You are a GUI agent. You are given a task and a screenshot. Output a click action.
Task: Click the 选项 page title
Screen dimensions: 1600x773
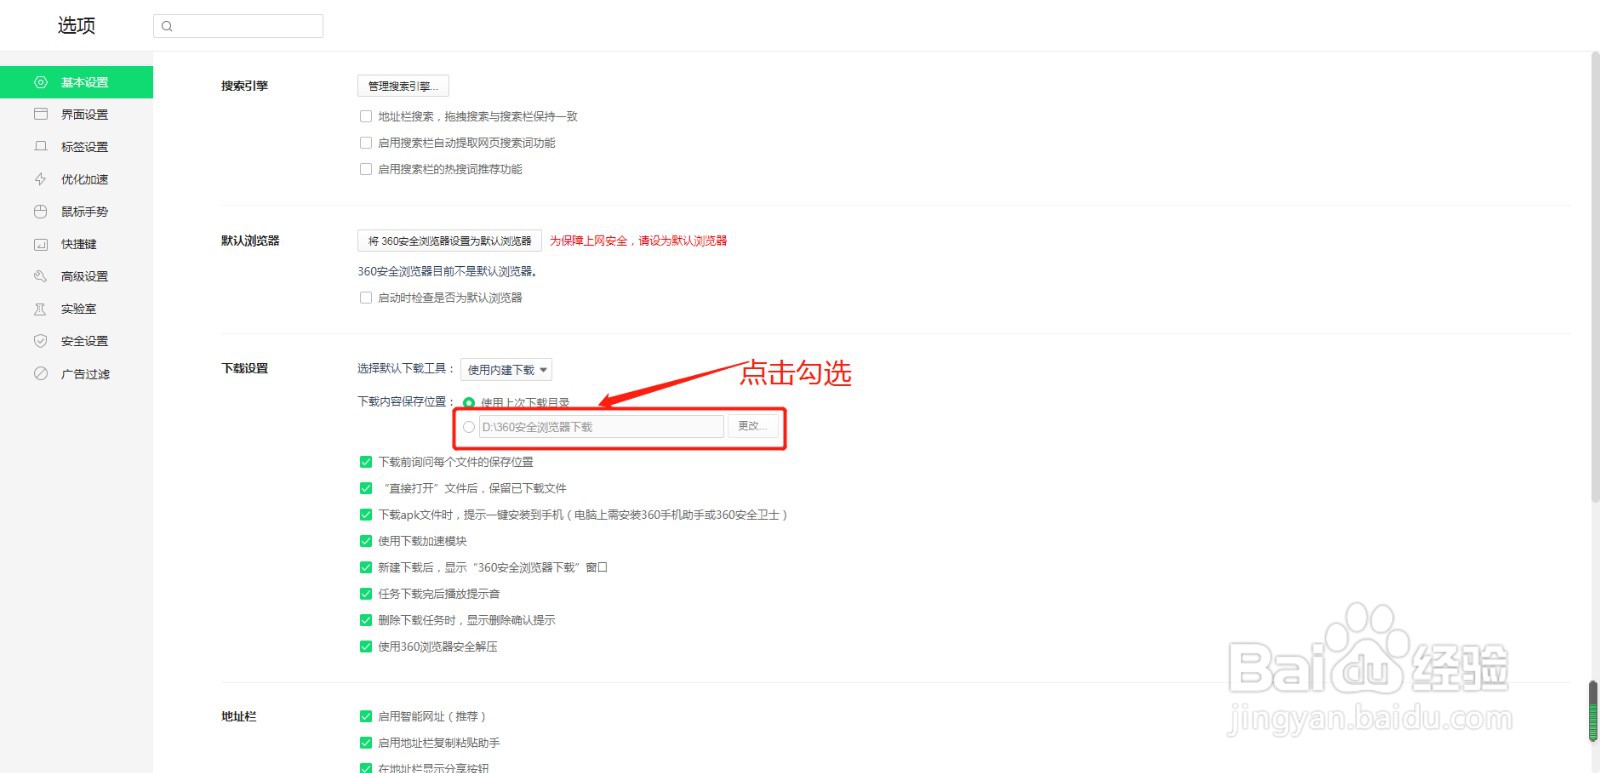[x=76, y=25]
